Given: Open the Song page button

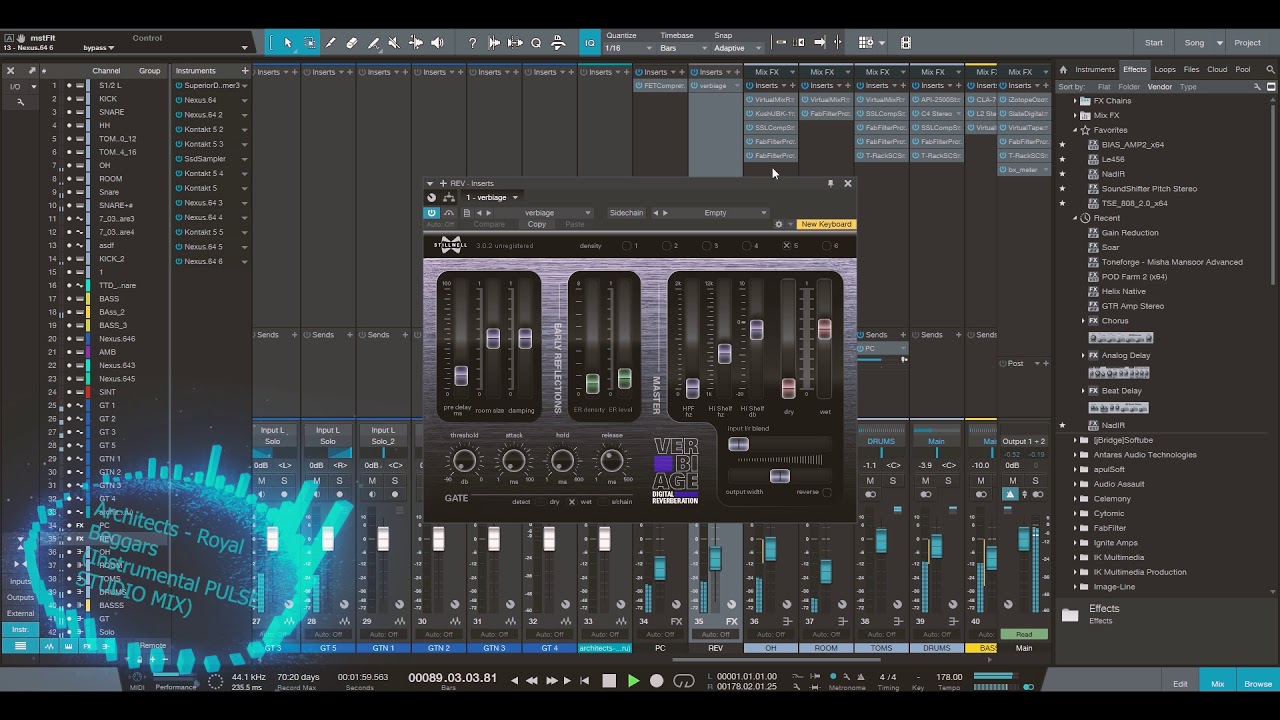Looking at the screenshot, I should (1194, 43).
